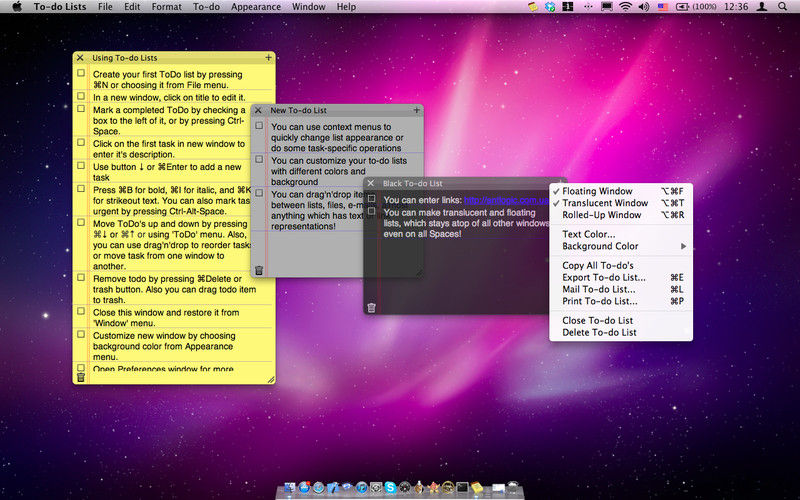800x500 pixels.
Task: Choose Delete To-do List entry
Action: pyautogui.click(x=621, y=332)
